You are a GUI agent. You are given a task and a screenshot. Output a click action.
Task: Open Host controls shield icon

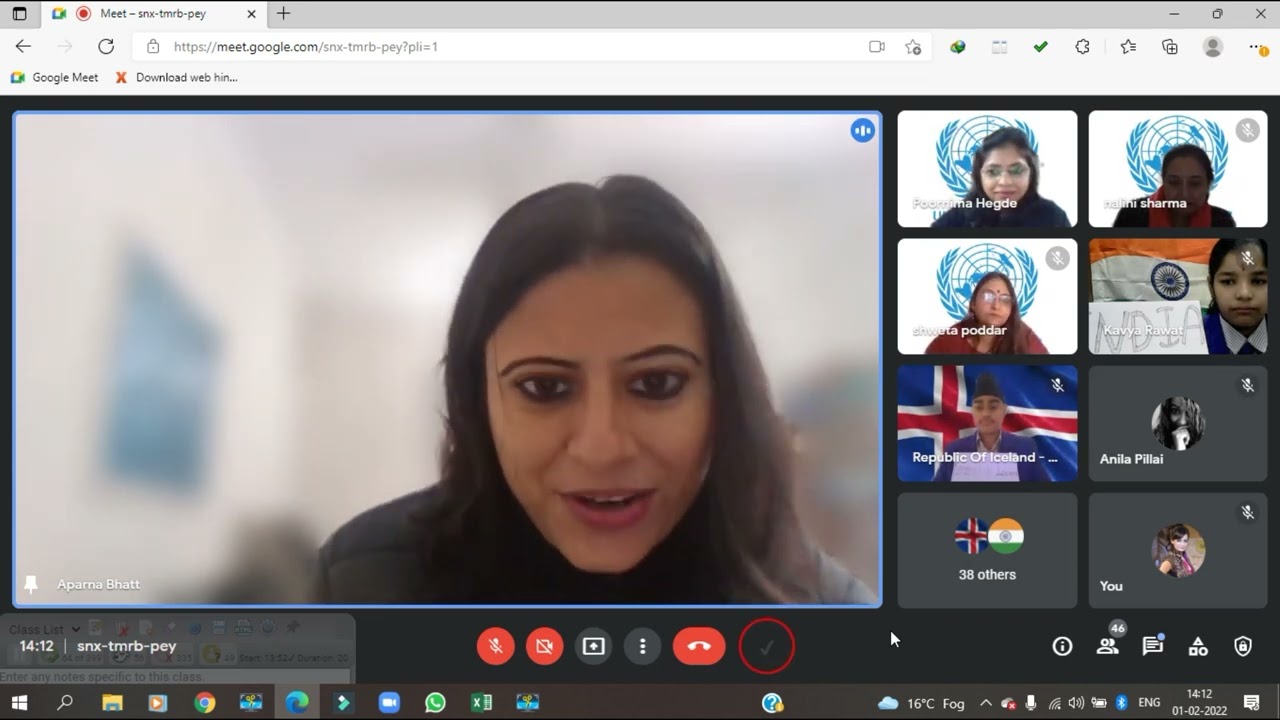coord(1243,646)
